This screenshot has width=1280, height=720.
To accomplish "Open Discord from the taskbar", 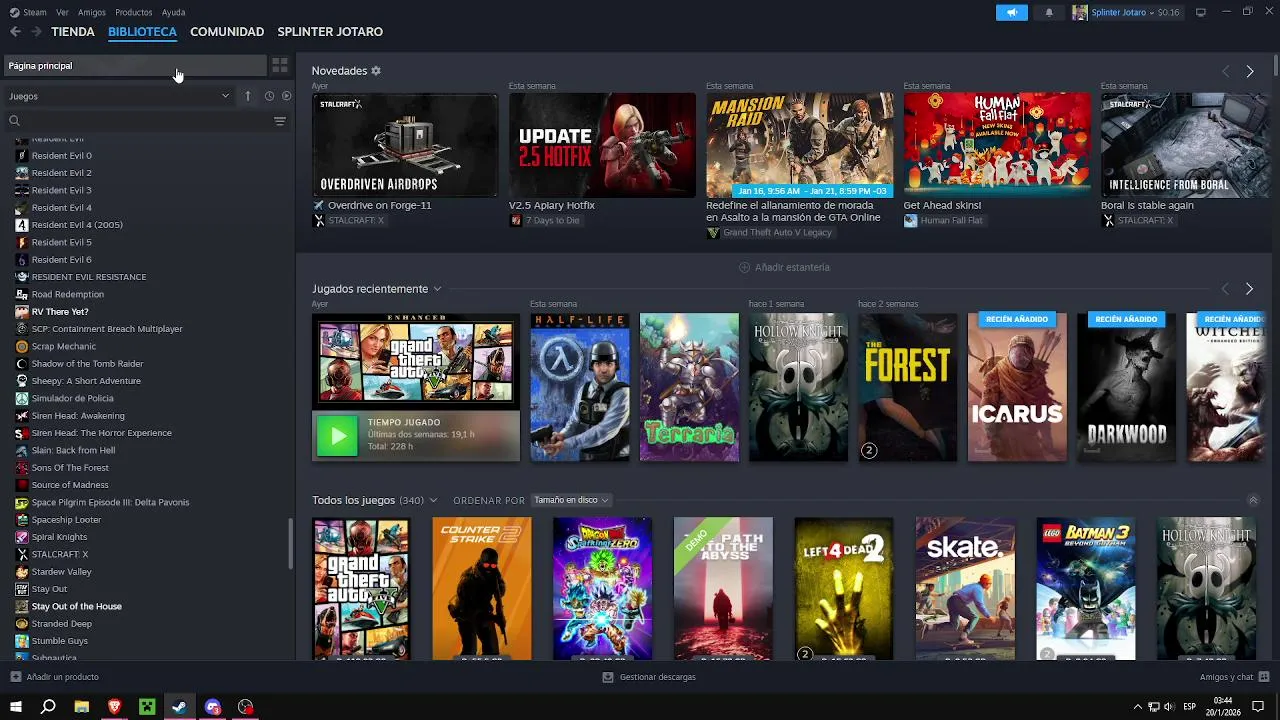I will 212,707.
